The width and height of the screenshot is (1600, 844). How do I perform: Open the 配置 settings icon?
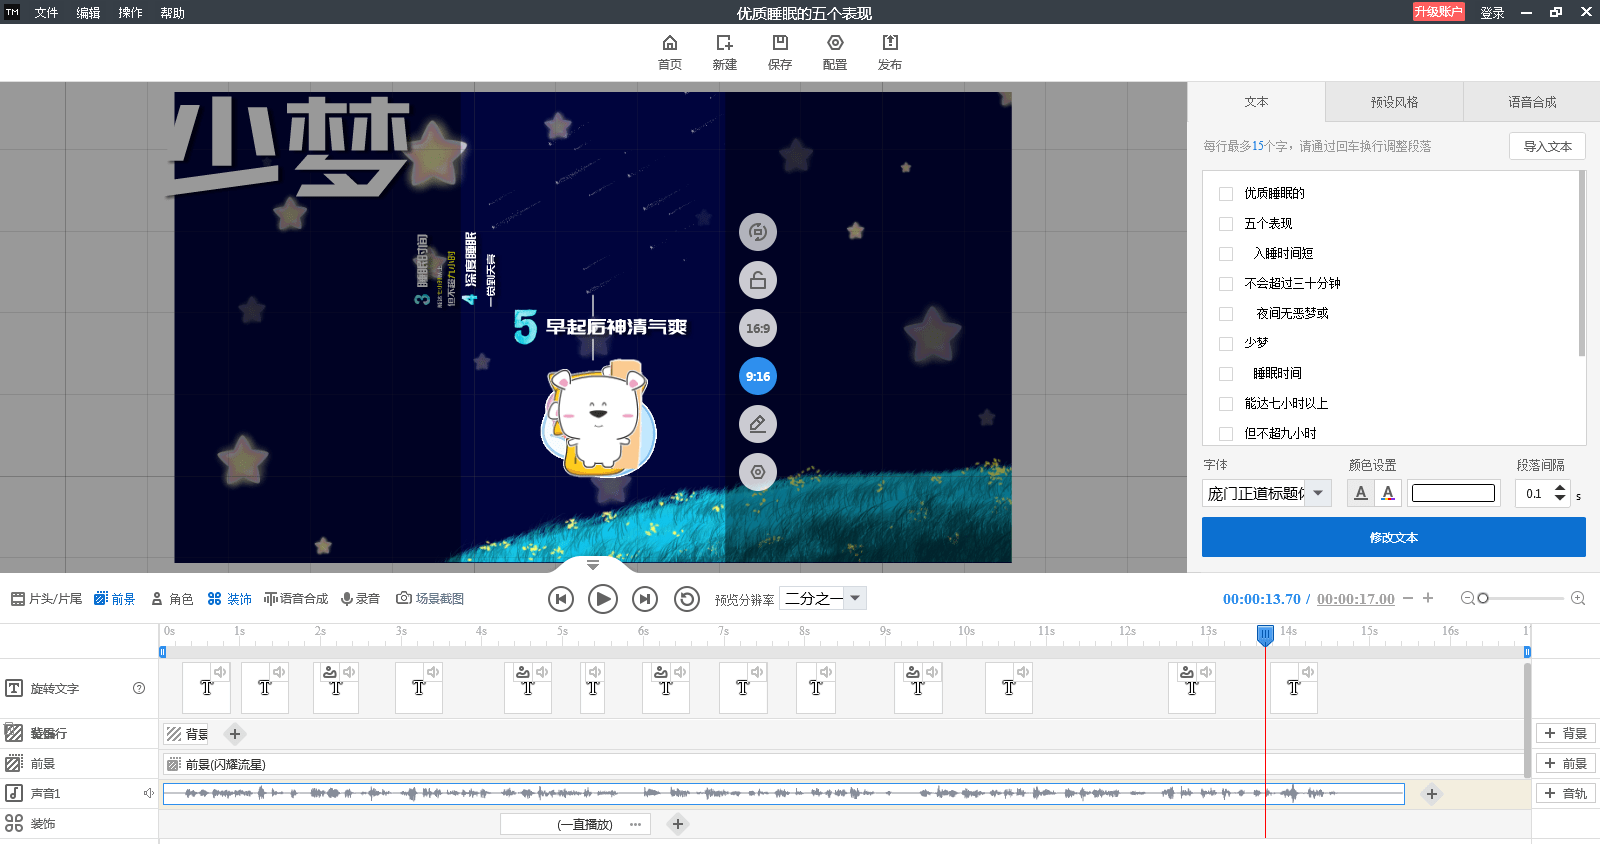click(835, 43)
